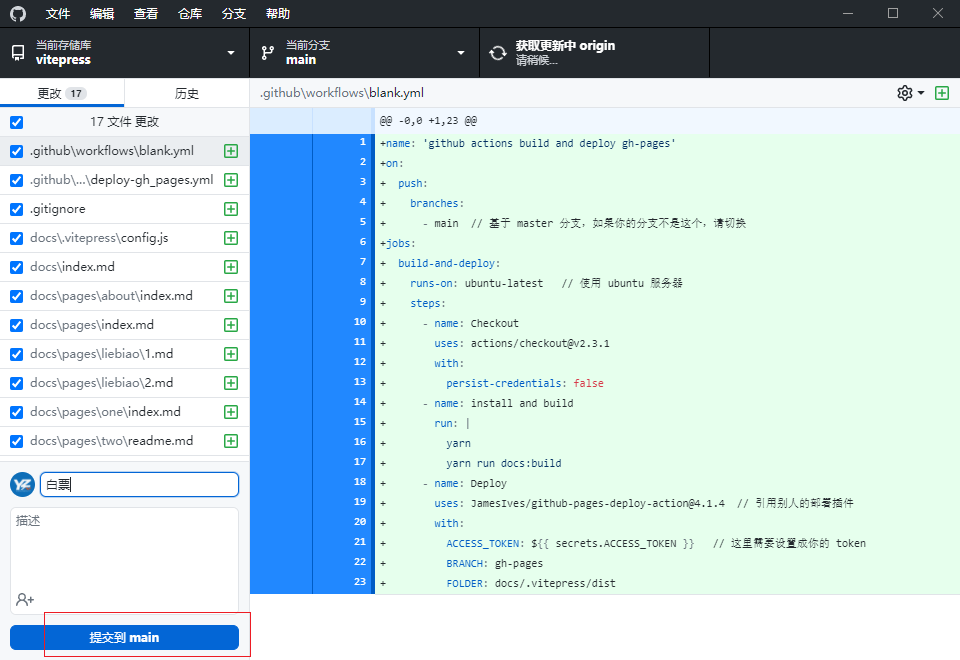This screenshot has width=960, height=660.
Task: Expand the current branch main dropdown
Action: click(x=364, y=53)
